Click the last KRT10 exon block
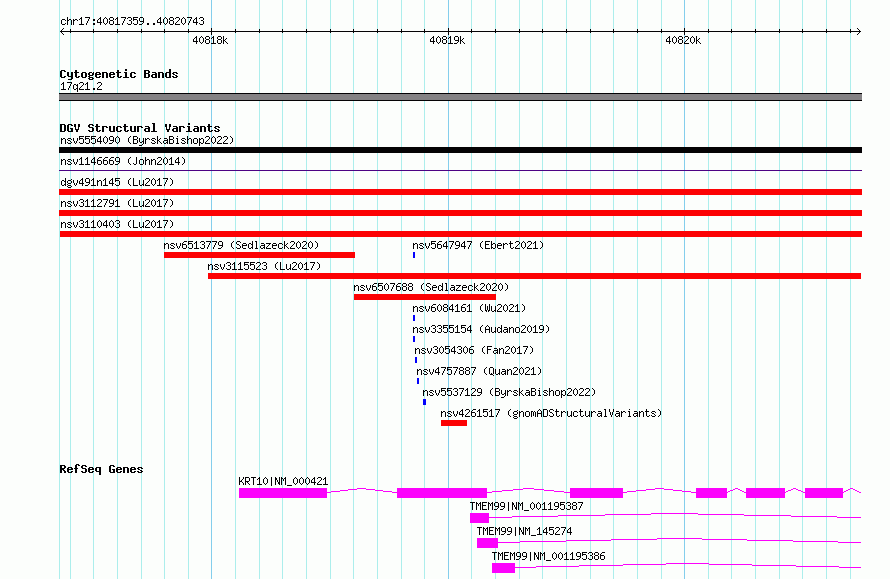This screenshot has width=890, height=579. click(x=824, y=493)
